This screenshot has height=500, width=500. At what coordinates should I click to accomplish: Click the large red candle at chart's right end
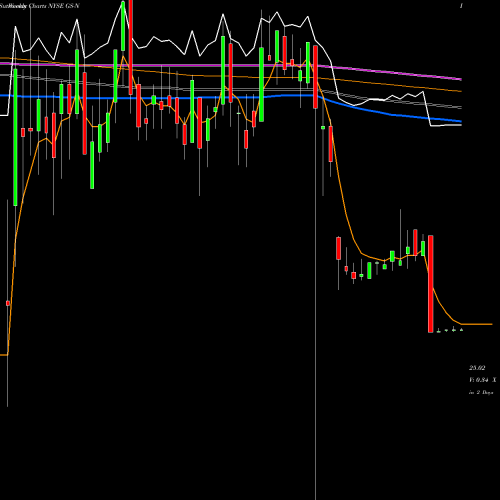431,284
